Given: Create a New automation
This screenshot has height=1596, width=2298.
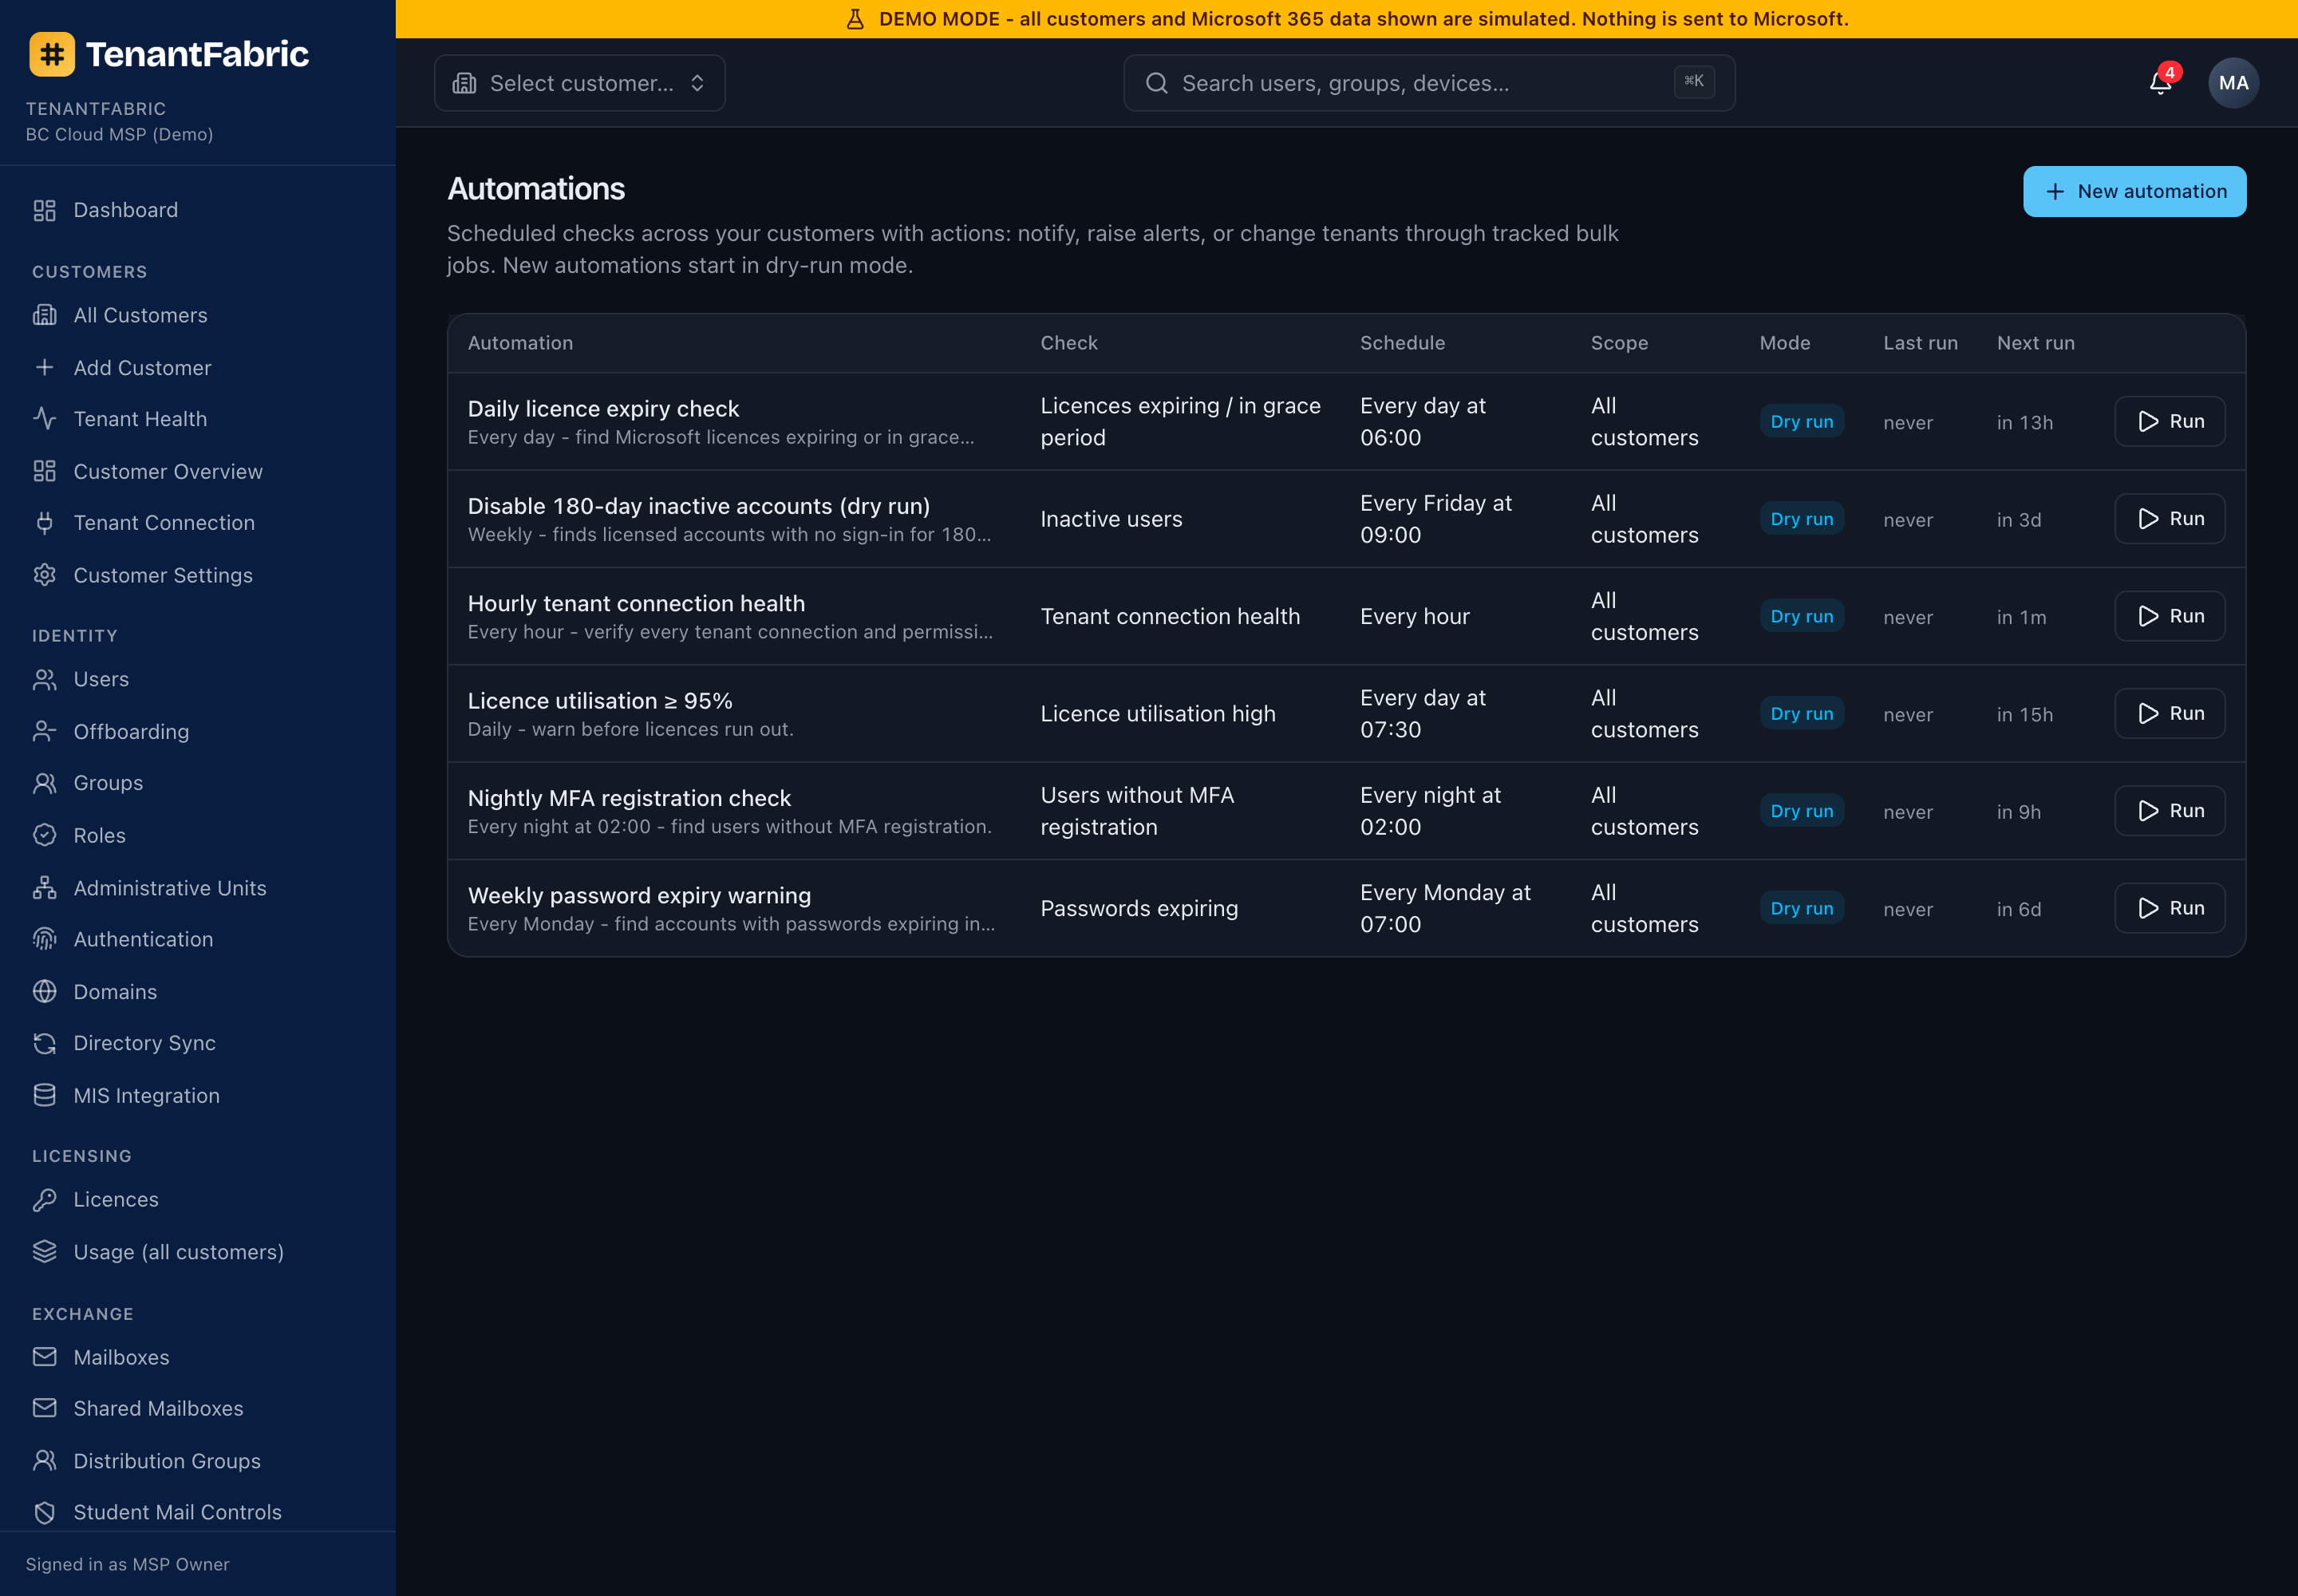Looking at the screenshot, I should click(x=2134, y=191).
